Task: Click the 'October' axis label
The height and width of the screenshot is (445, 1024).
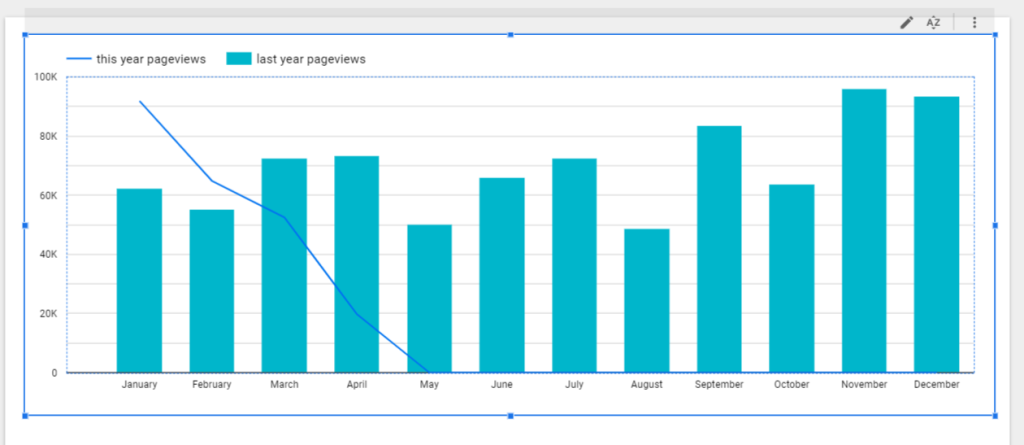Action: (791, 384)
